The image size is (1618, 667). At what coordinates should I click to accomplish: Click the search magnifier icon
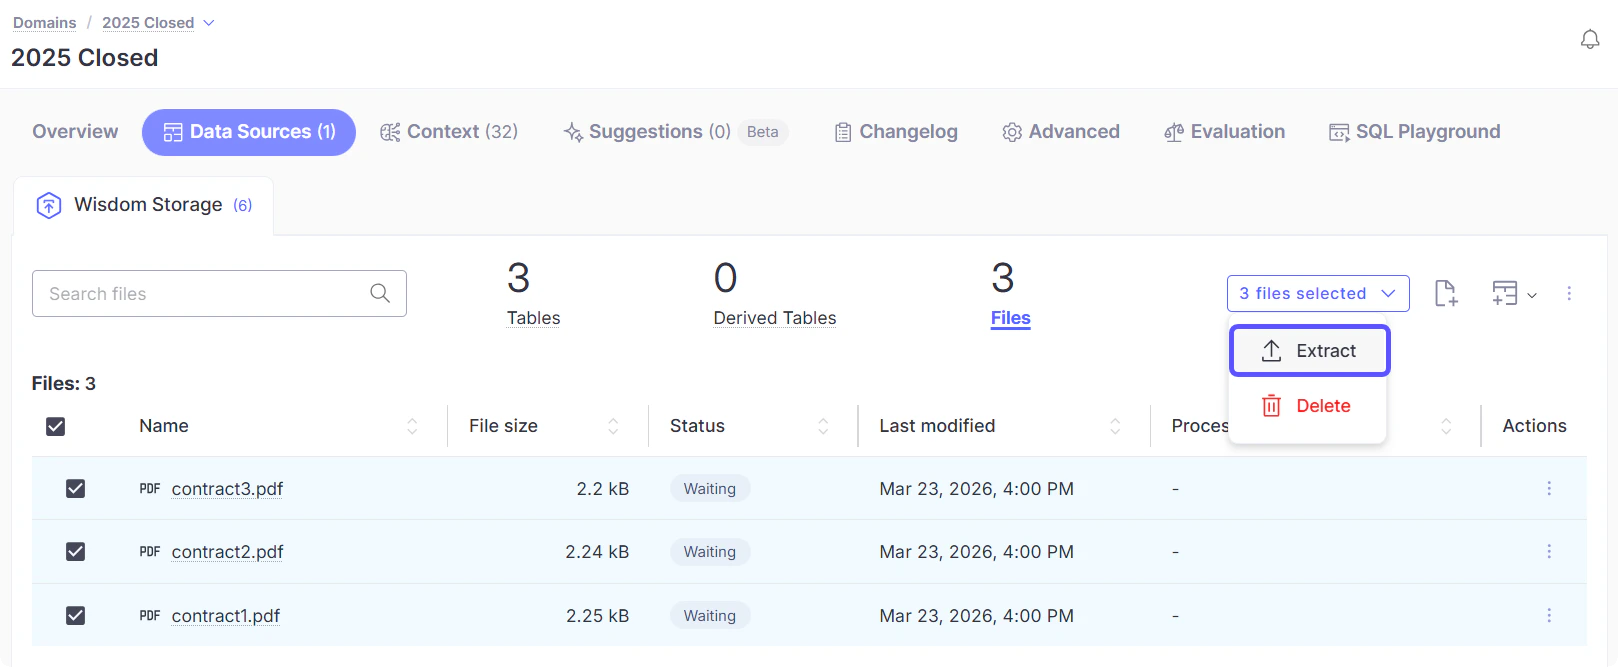380,293
